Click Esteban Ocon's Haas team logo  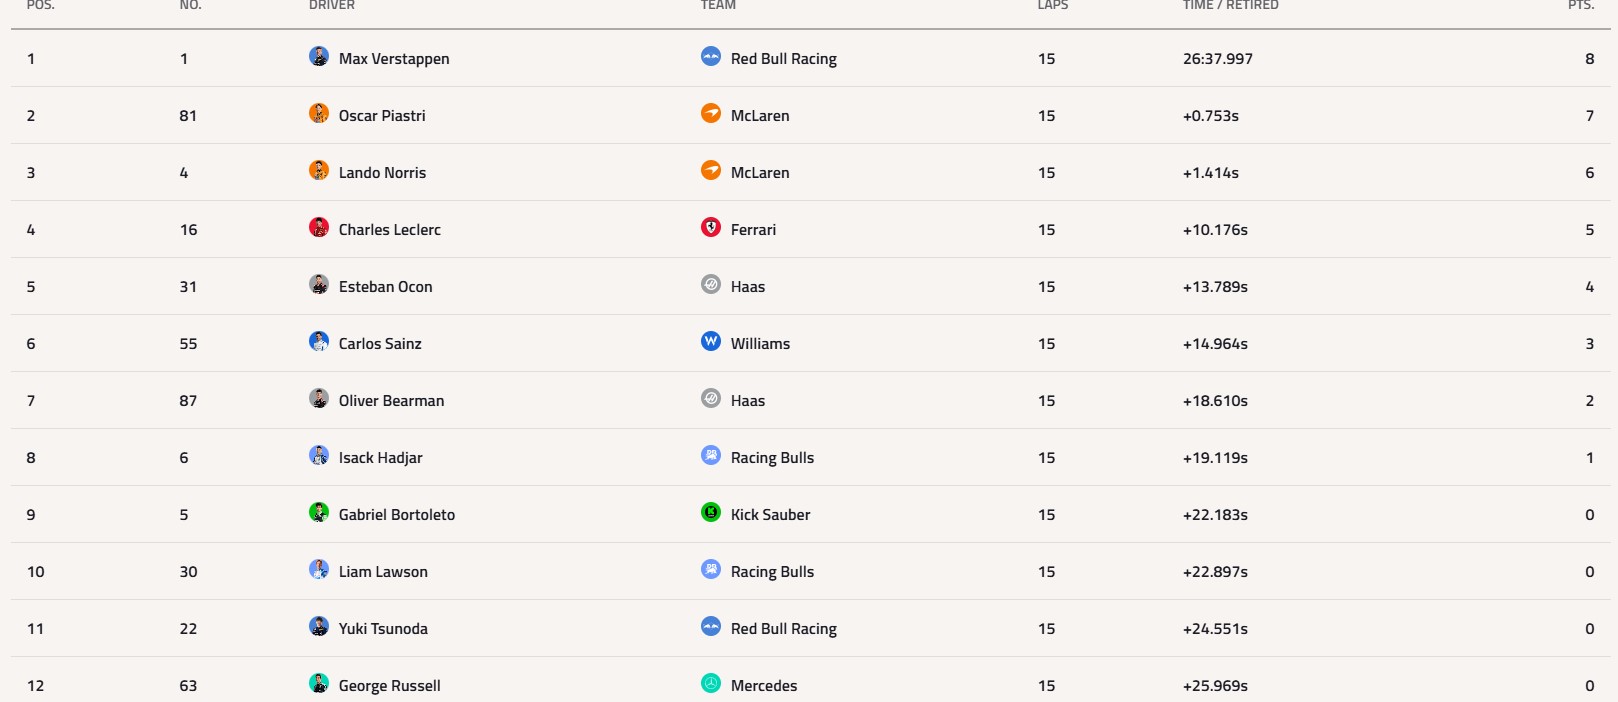[x=711, y=285]
